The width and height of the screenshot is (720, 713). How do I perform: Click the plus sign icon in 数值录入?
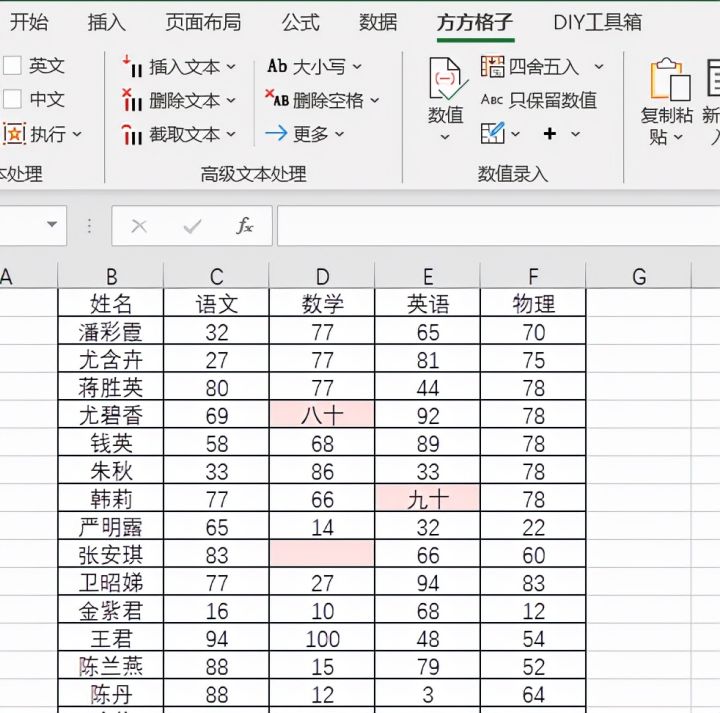[x=550, y=134]
